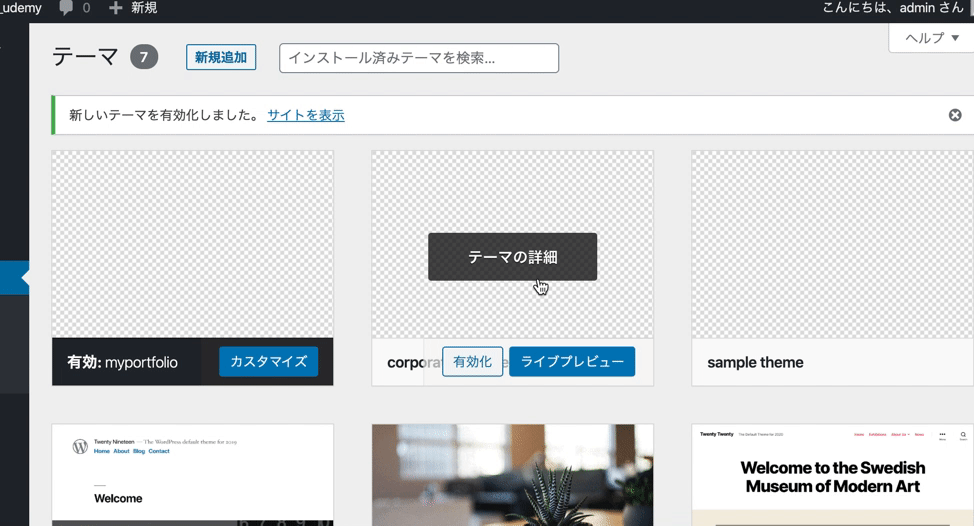Screen dimensions: 974x526
Task: Dismiss the theme activated notice
Action: (x=955, y=115)
